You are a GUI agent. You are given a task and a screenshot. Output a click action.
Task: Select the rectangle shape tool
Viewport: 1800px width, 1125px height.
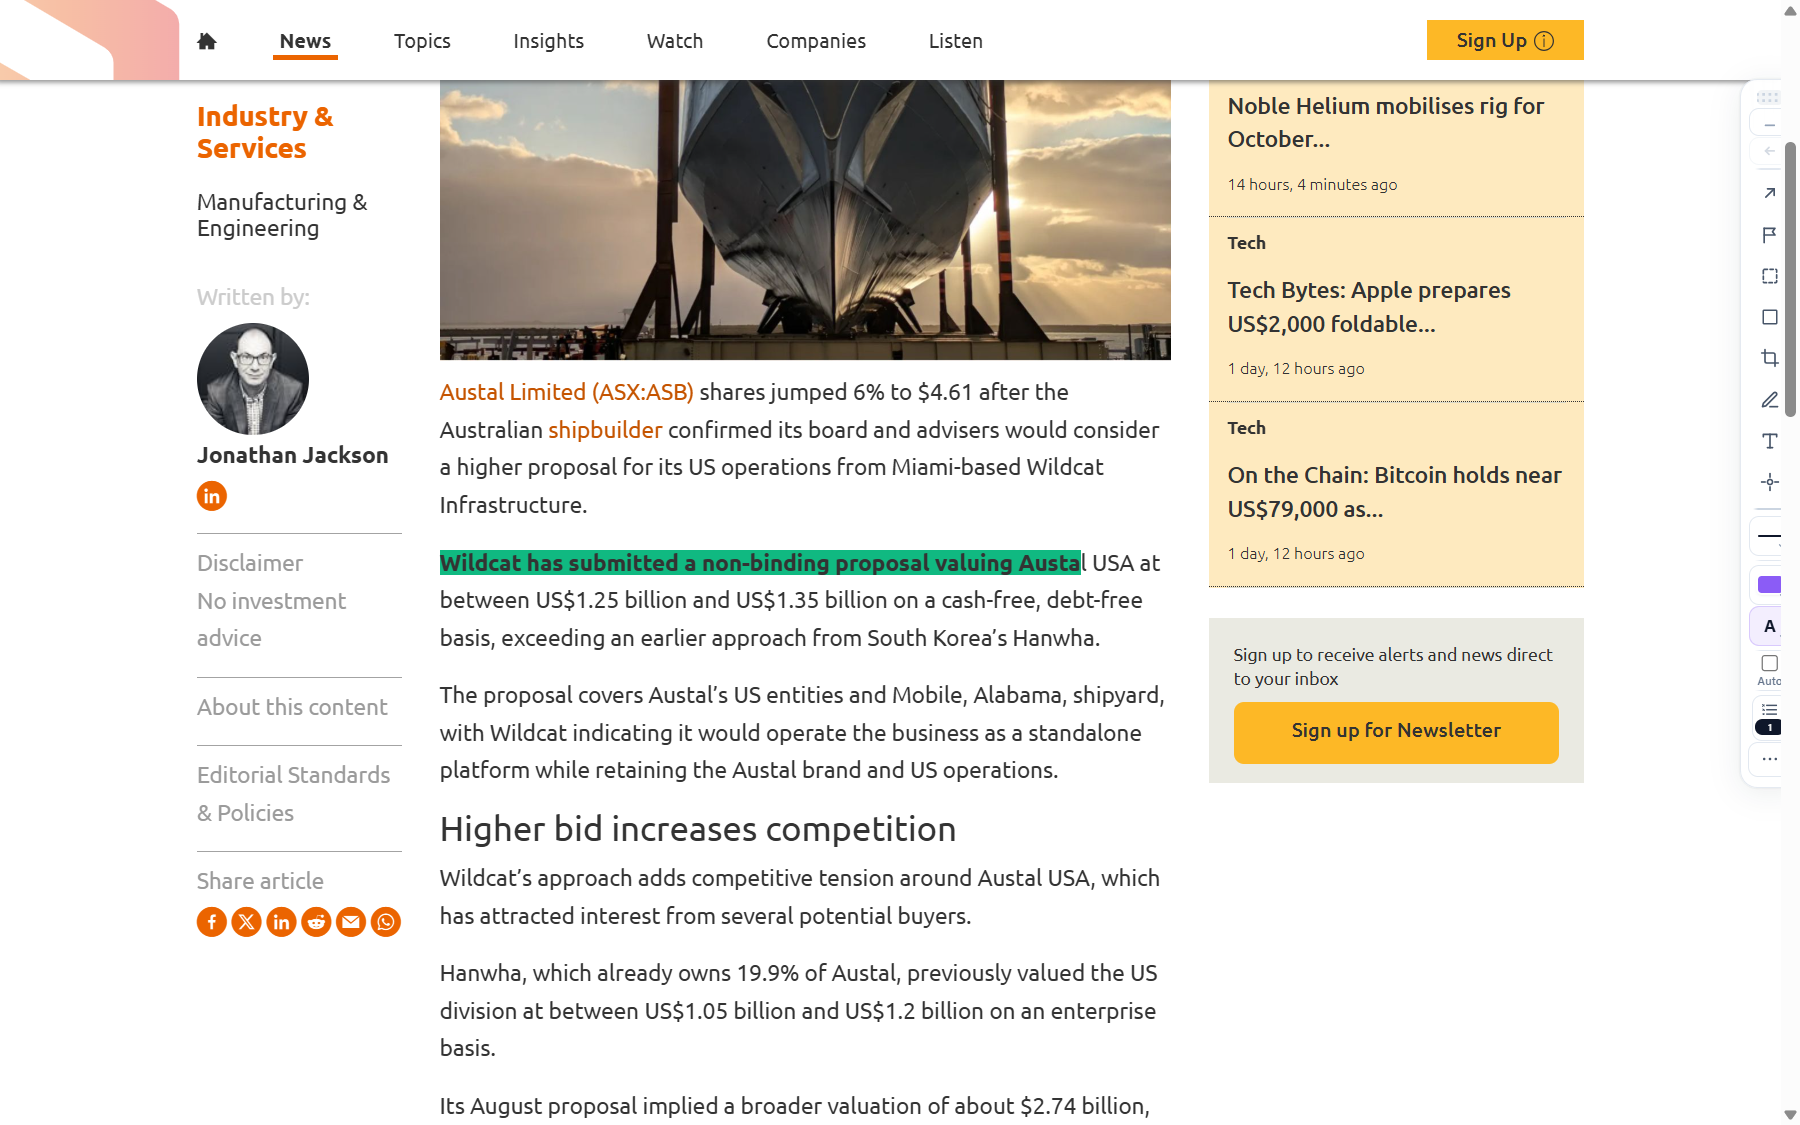(1769, 317)
